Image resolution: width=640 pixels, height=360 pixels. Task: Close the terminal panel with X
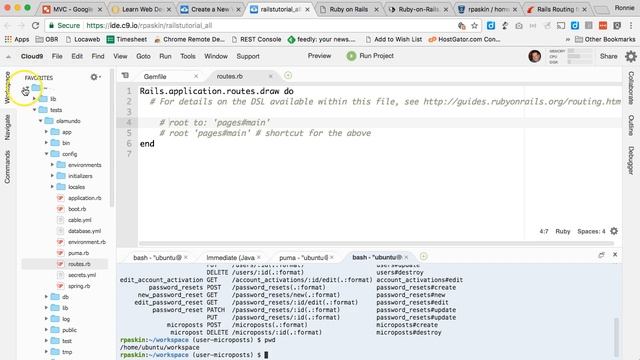pyautogui.click(x=615, y=255)
